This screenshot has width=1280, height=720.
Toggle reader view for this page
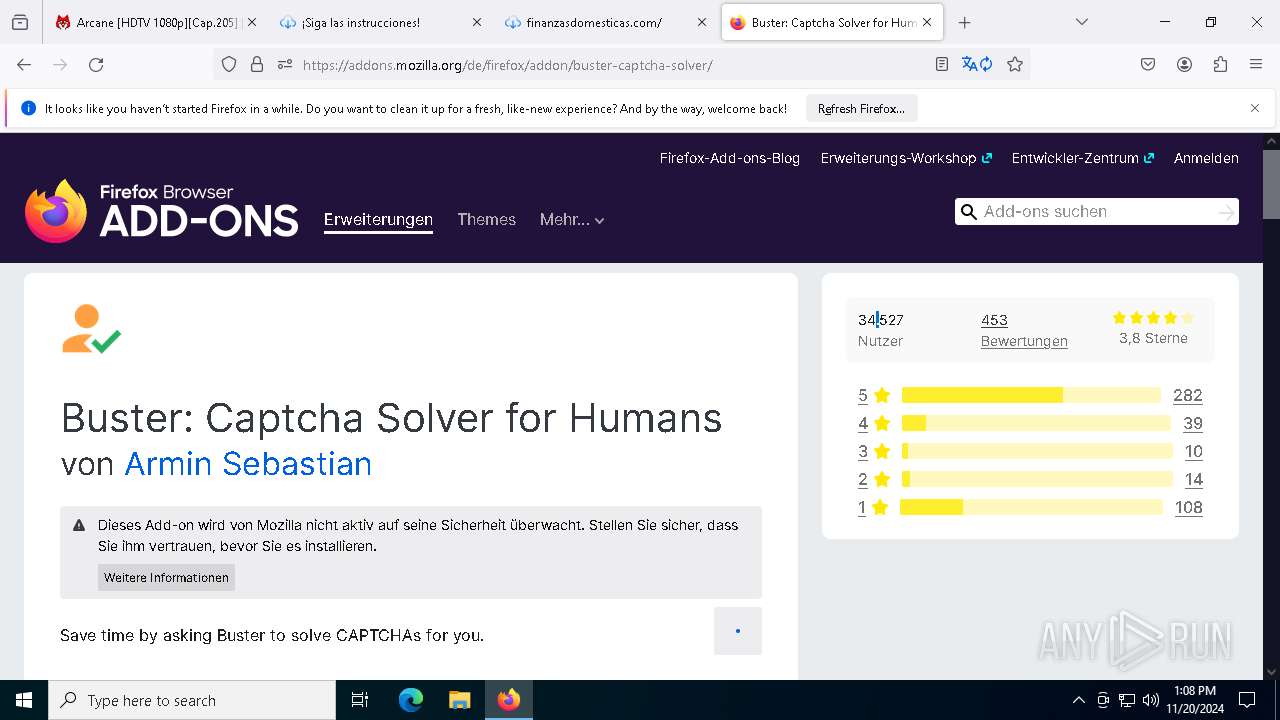[941, 64]
